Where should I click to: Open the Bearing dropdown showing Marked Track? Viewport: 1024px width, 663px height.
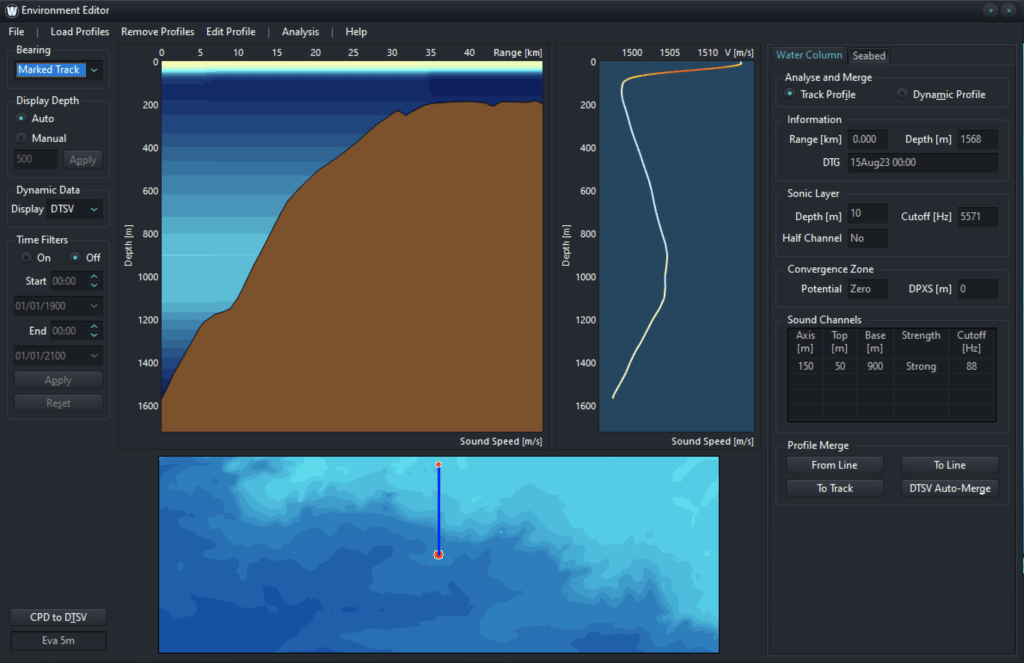pos(57,69)
